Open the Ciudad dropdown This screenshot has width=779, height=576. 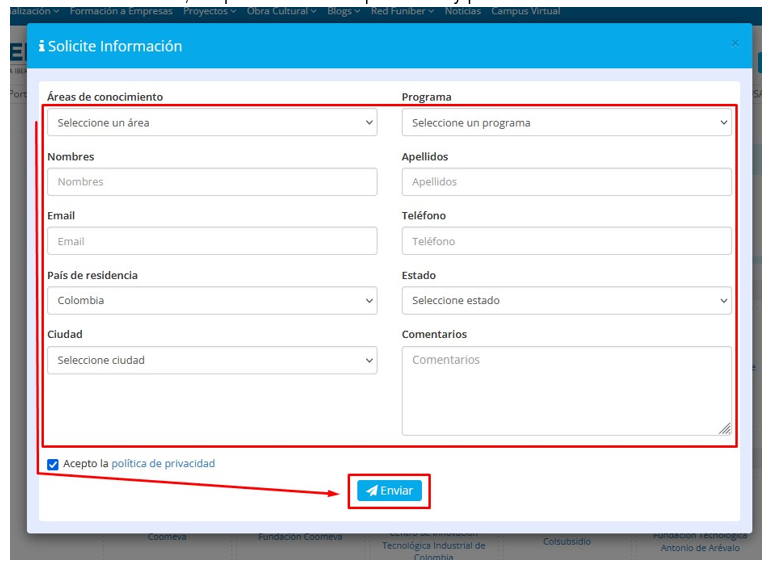tap(212, 360)
